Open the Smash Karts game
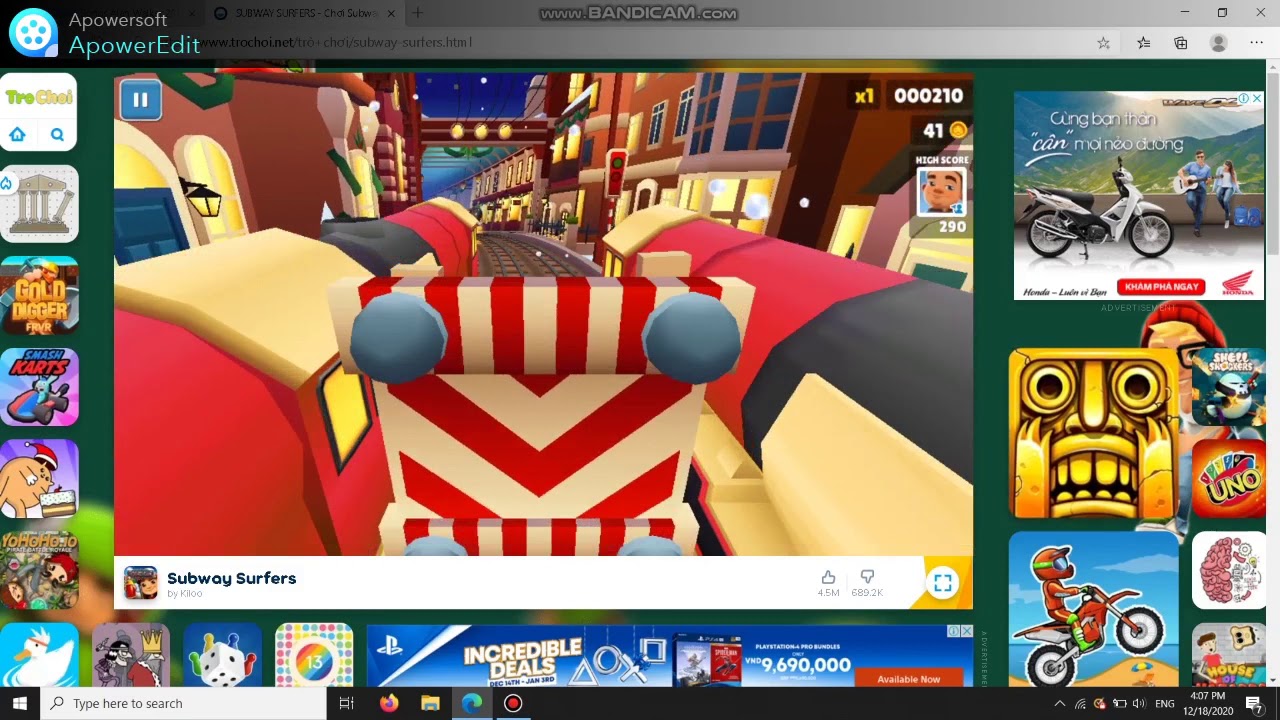Viewport: 1280px width, 720px height. pos(39,387)
